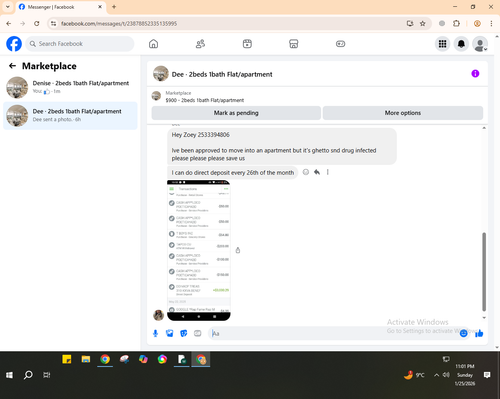Open Windows notification center icon
The image size is (500, 399).
(487, 375)
